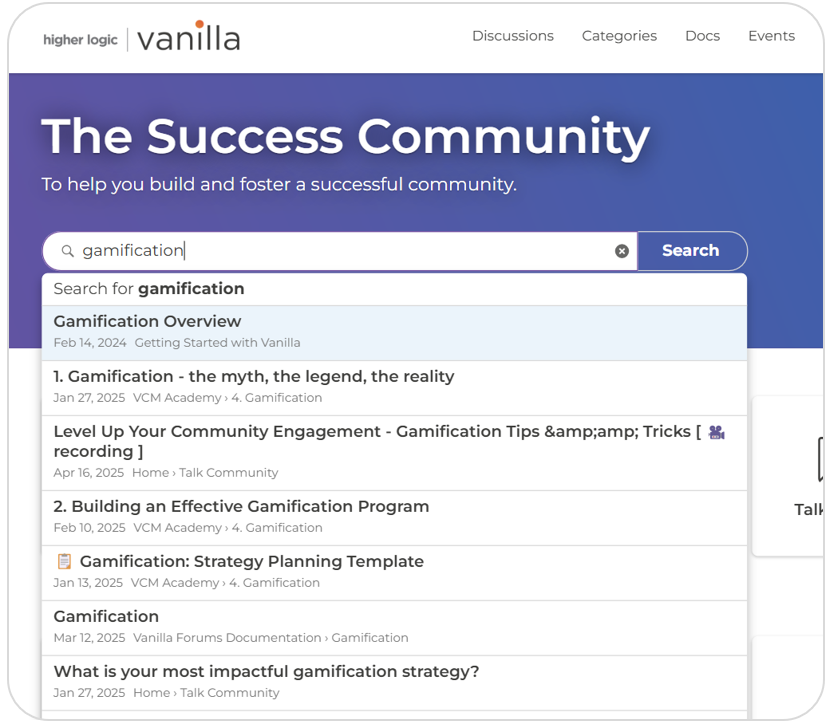832x726 pixels.
Task: View the Events page
Action: point(771,36)
